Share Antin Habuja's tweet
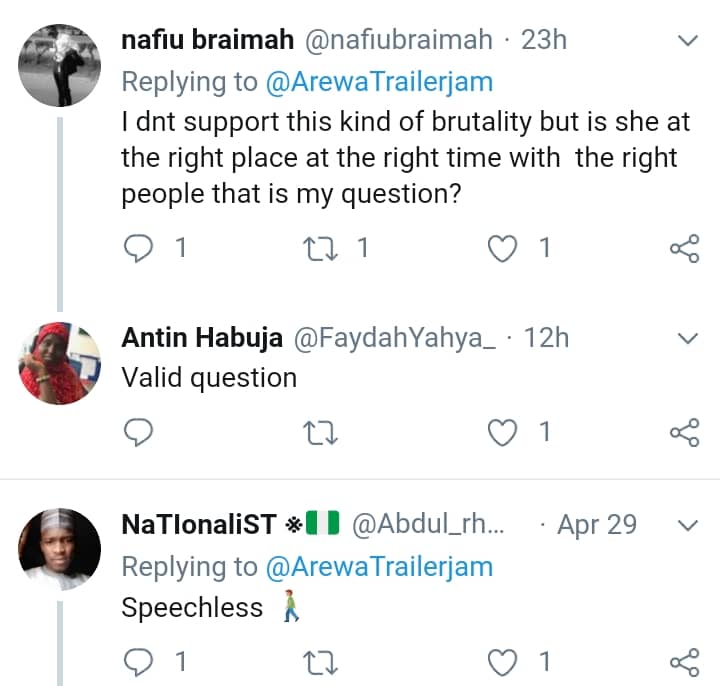This screenshot has height=686, width=720. tap(684, 431)
